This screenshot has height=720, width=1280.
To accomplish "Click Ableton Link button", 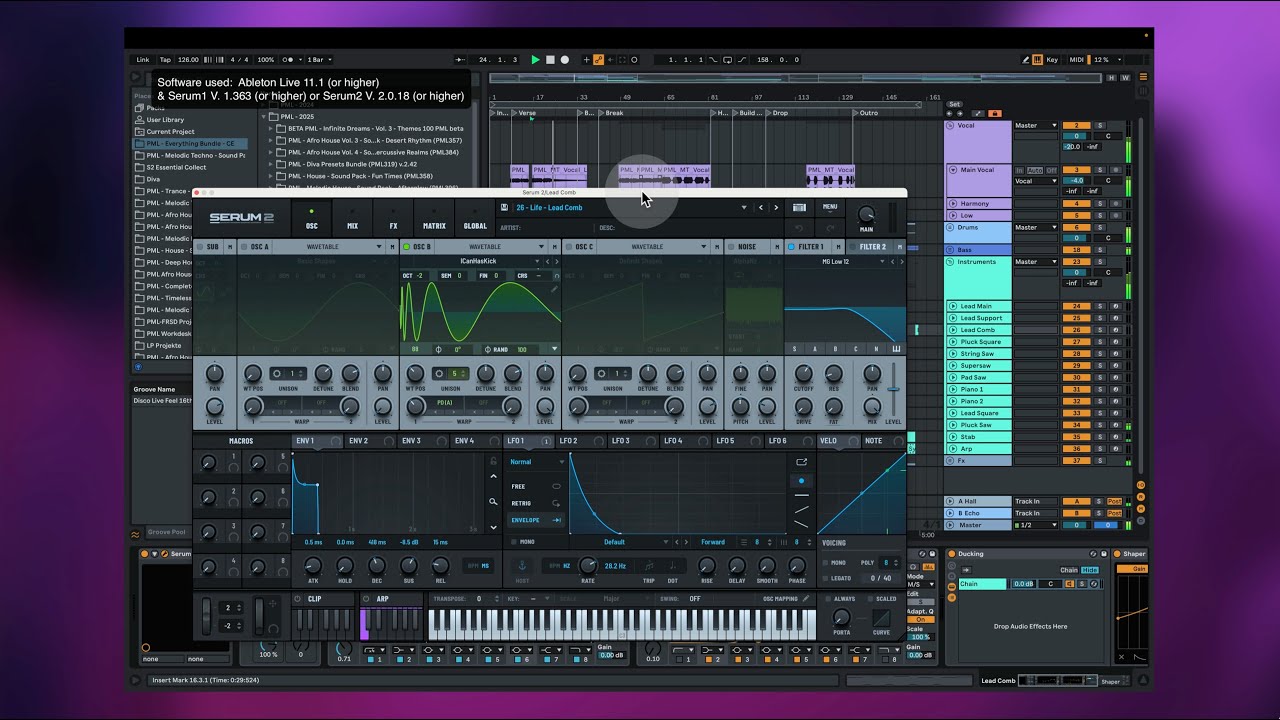I will 143,60.
